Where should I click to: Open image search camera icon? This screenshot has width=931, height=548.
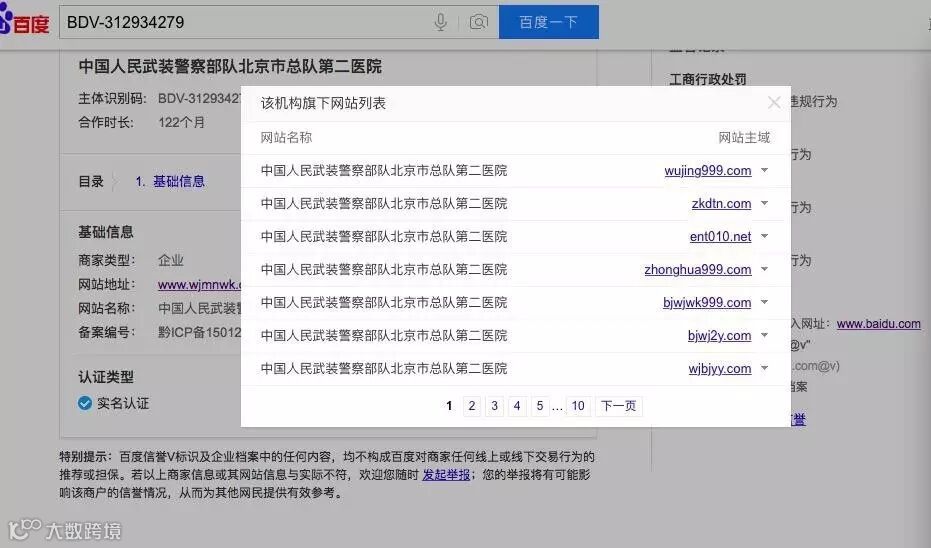(479, 23)
